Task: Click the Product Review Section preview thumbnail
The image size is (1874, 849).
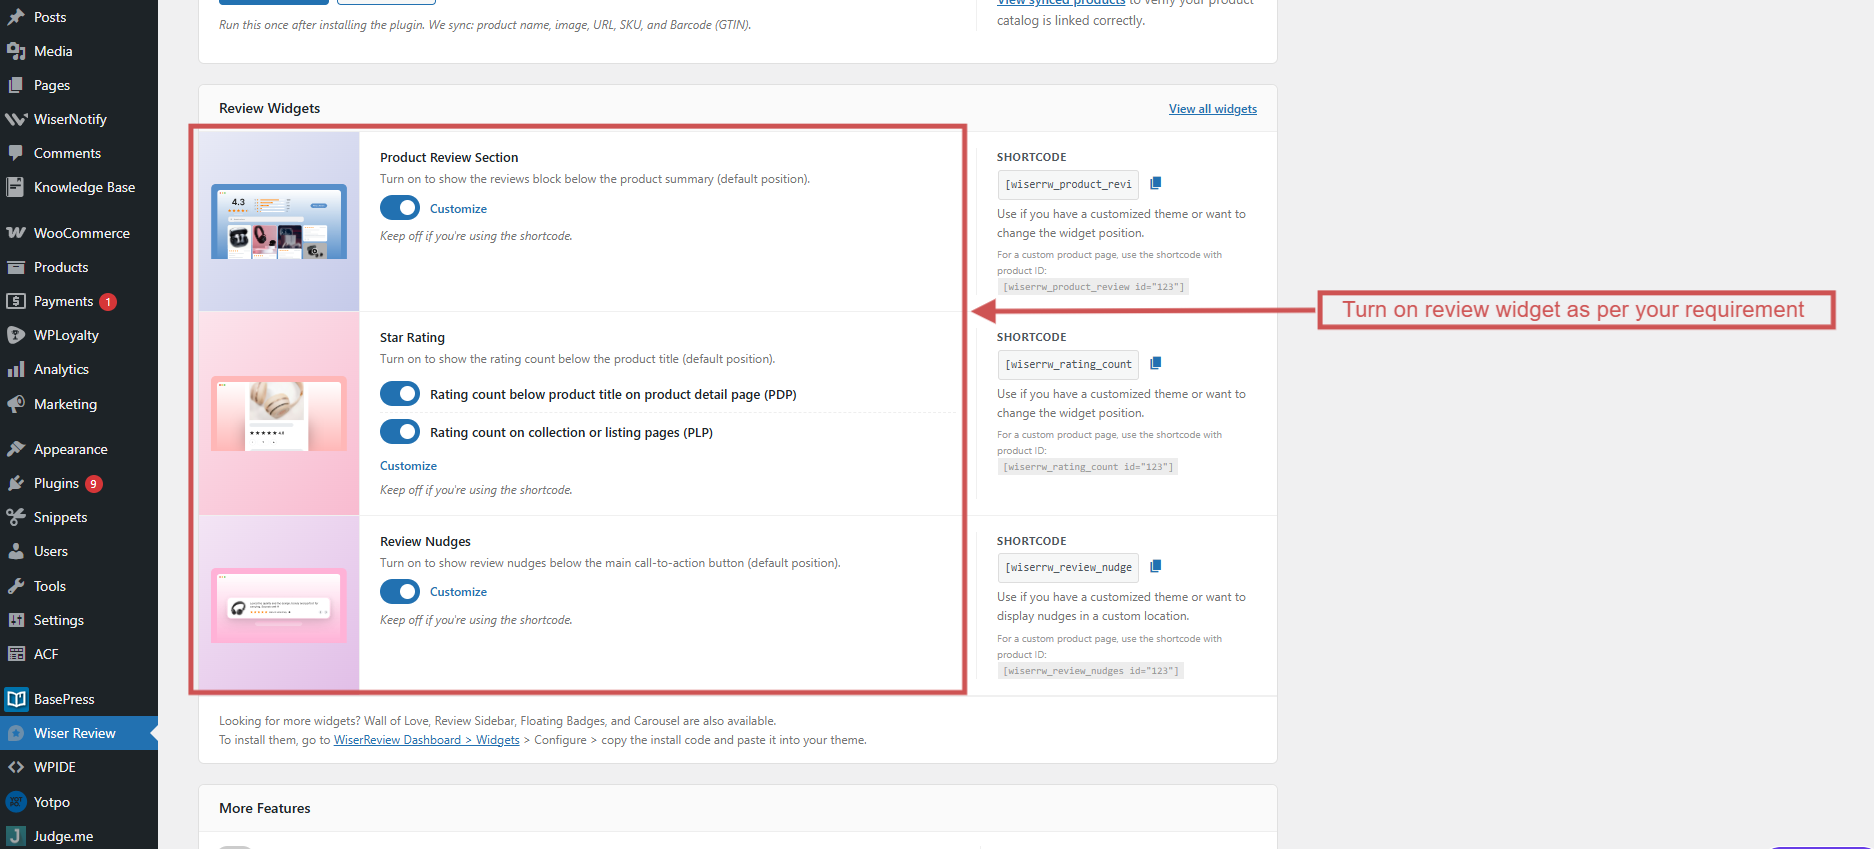Action: (279, 221)
